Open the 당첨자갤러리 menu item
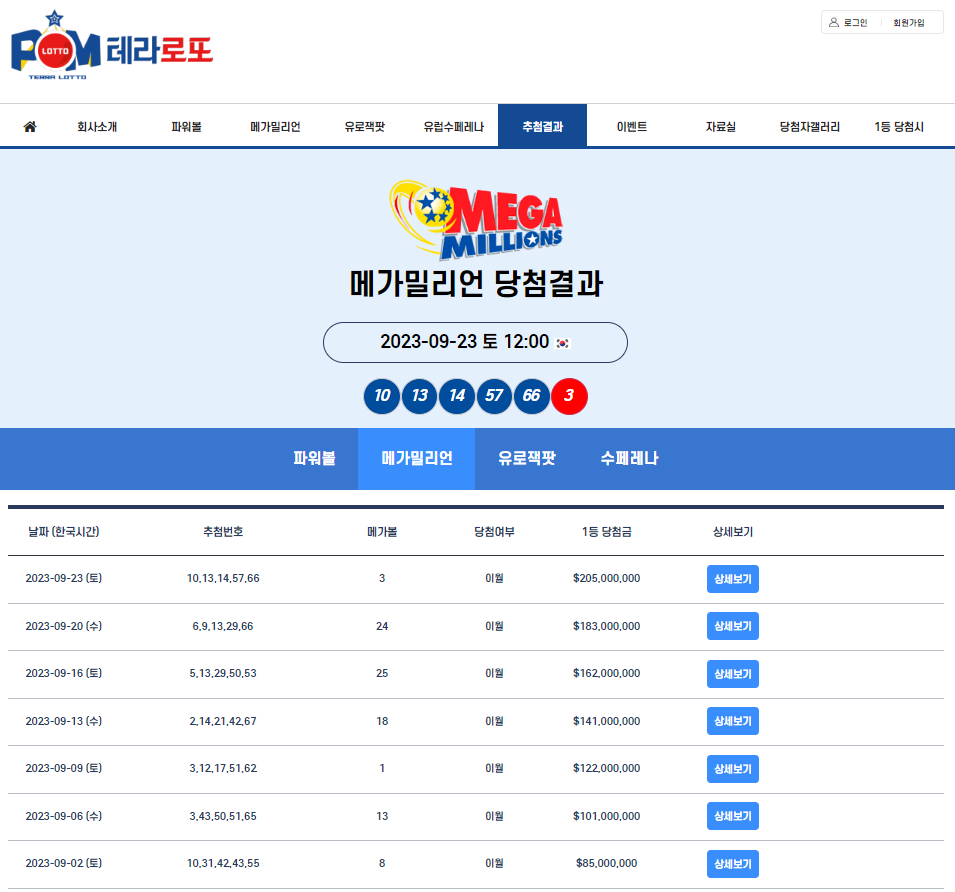This screenshot has width=955, height=892. (x=810, y=127)
